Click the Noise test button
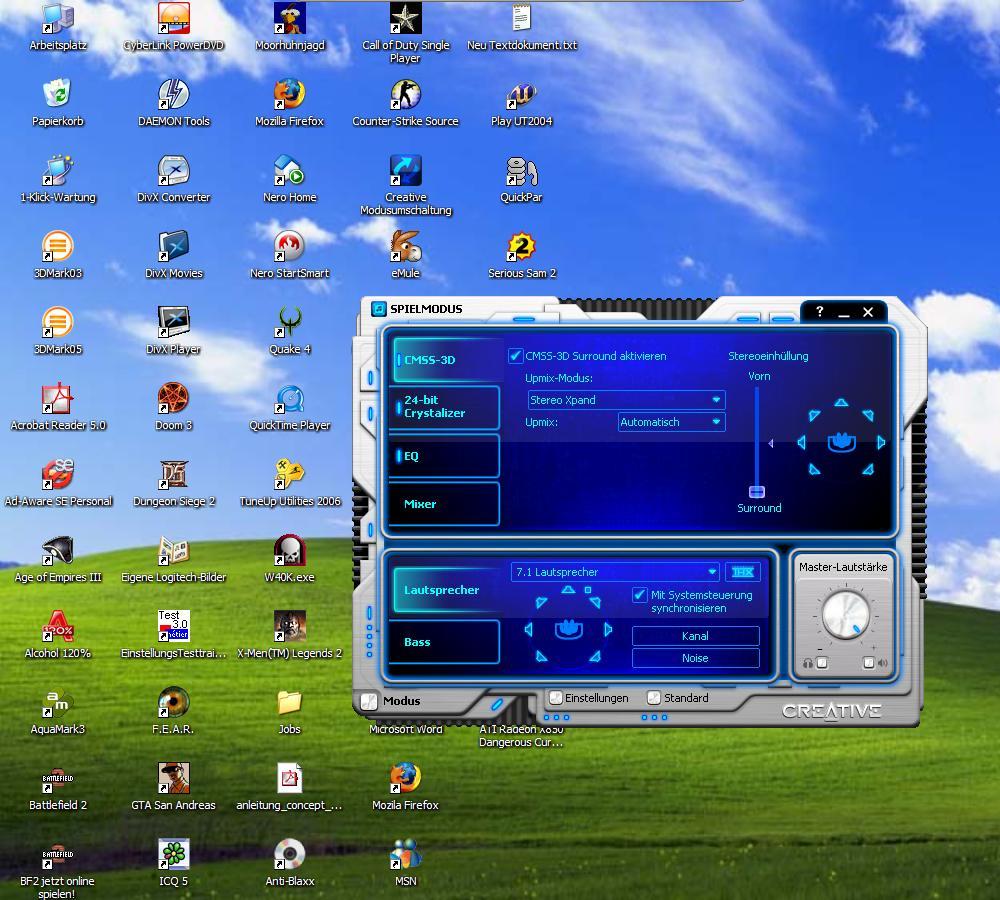The image size is (1000, 900). click(695, 658)
